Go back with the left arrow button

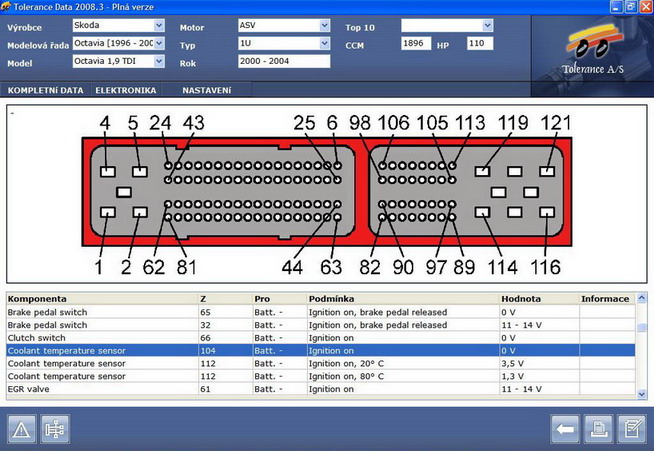565,429
